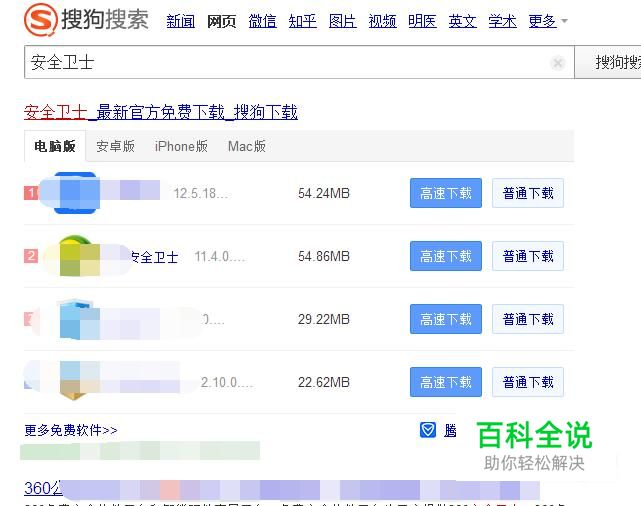Click 高速下载 for the 54.86MB item
Screen dimensions: 641x506
[446, 256]
